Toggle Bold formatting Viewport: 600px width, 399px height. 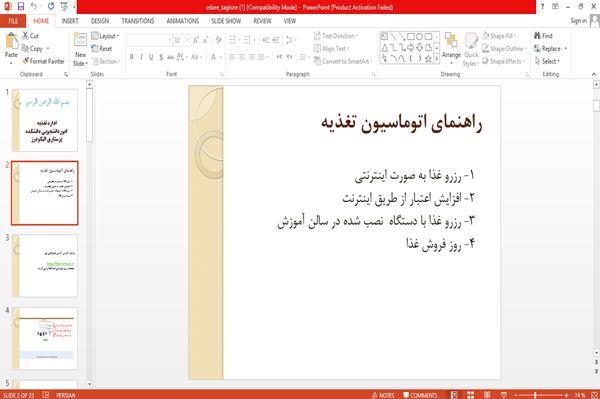132,57
